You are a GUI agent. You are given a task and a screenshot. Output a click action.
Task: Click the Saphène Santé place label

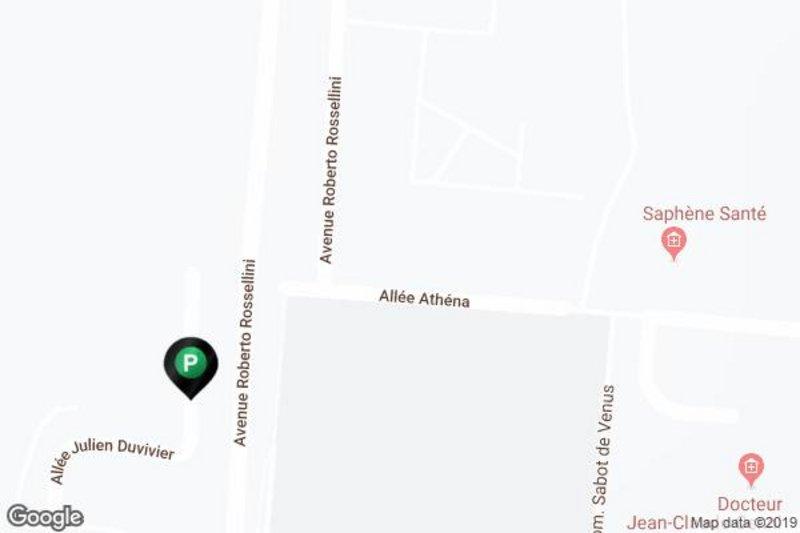(x=704, y=213)
